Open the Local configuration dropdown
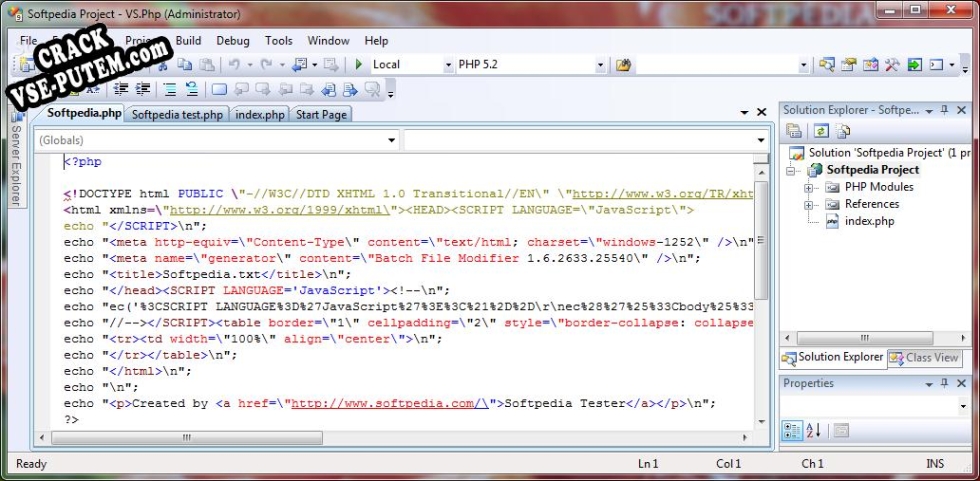The width and height of the screenshot is (980, 481). 448,65
